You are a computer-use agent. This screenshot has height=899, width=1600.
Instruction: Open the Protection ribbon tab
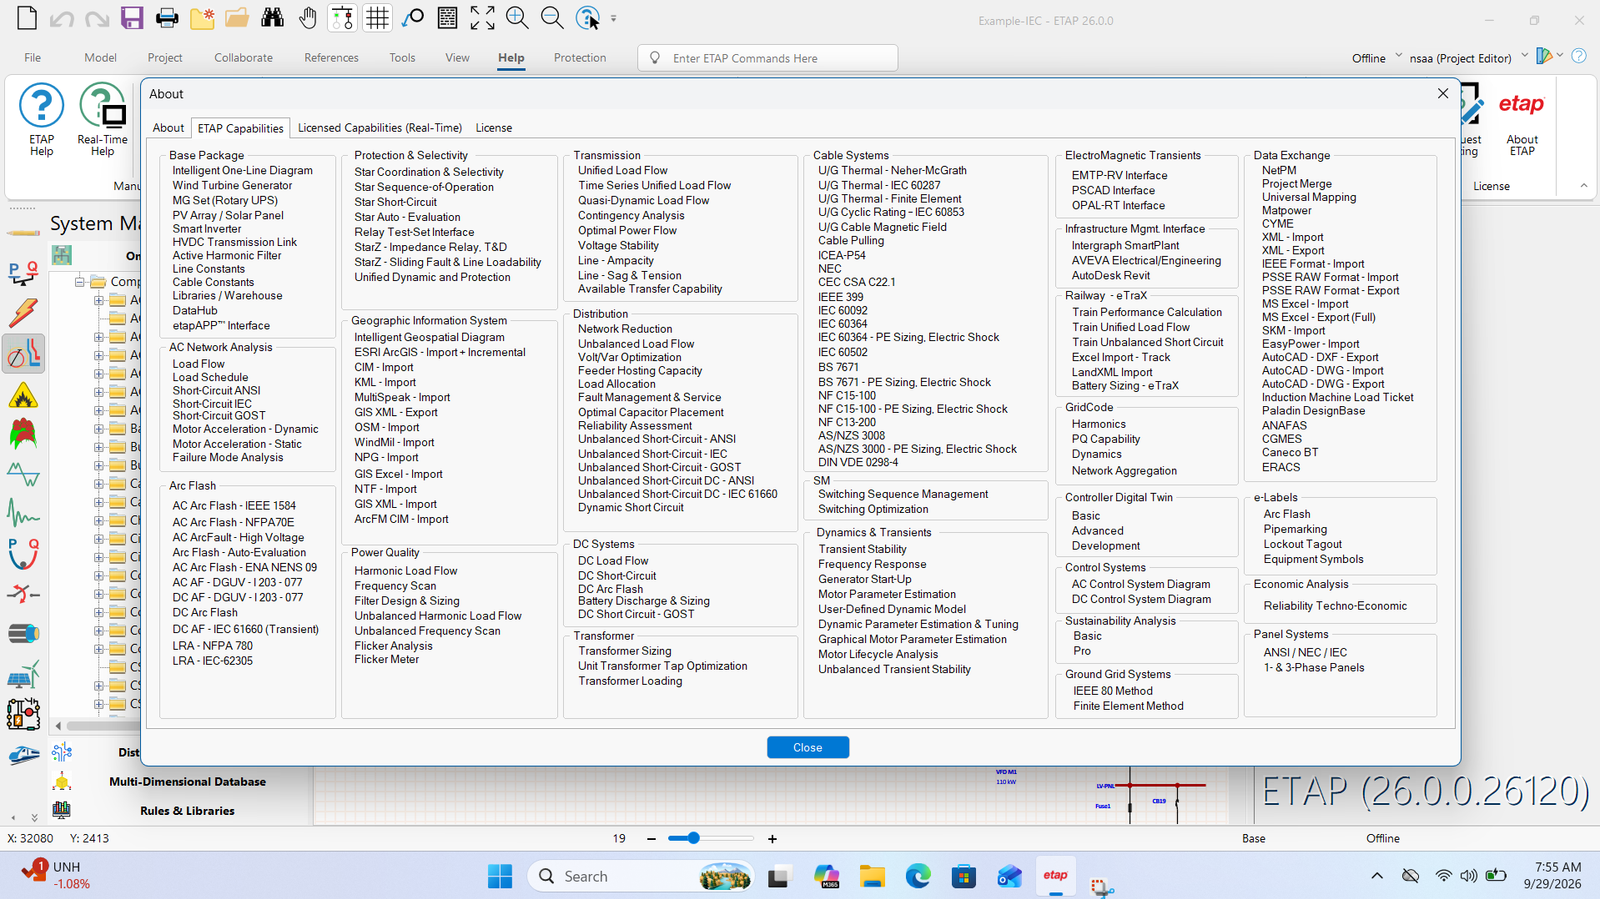click(580, 58)
